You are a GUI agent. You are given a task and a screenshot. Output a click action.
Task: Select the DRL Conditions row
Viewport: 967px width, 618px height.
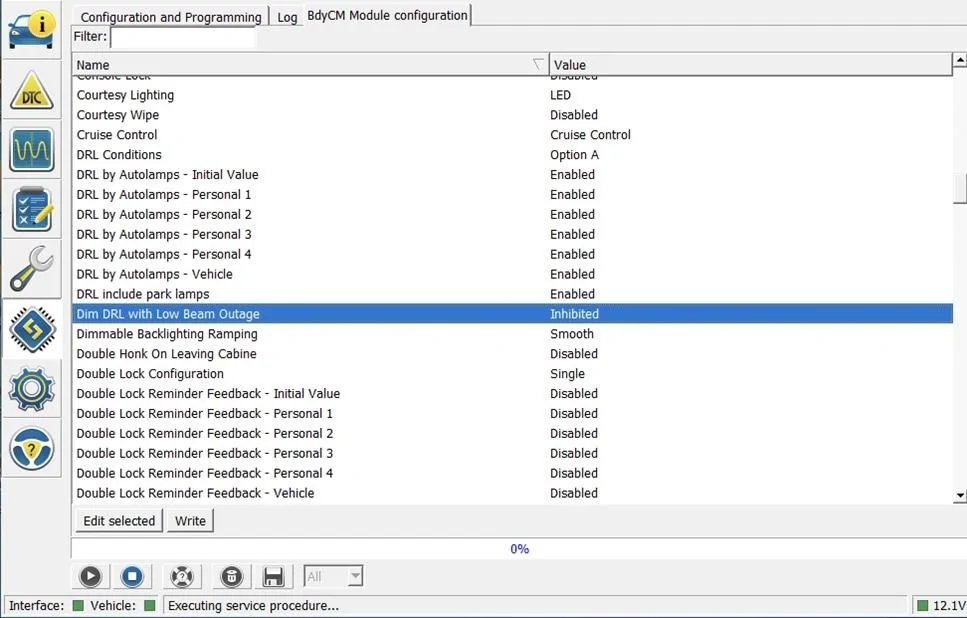click(x=512, y=155)
